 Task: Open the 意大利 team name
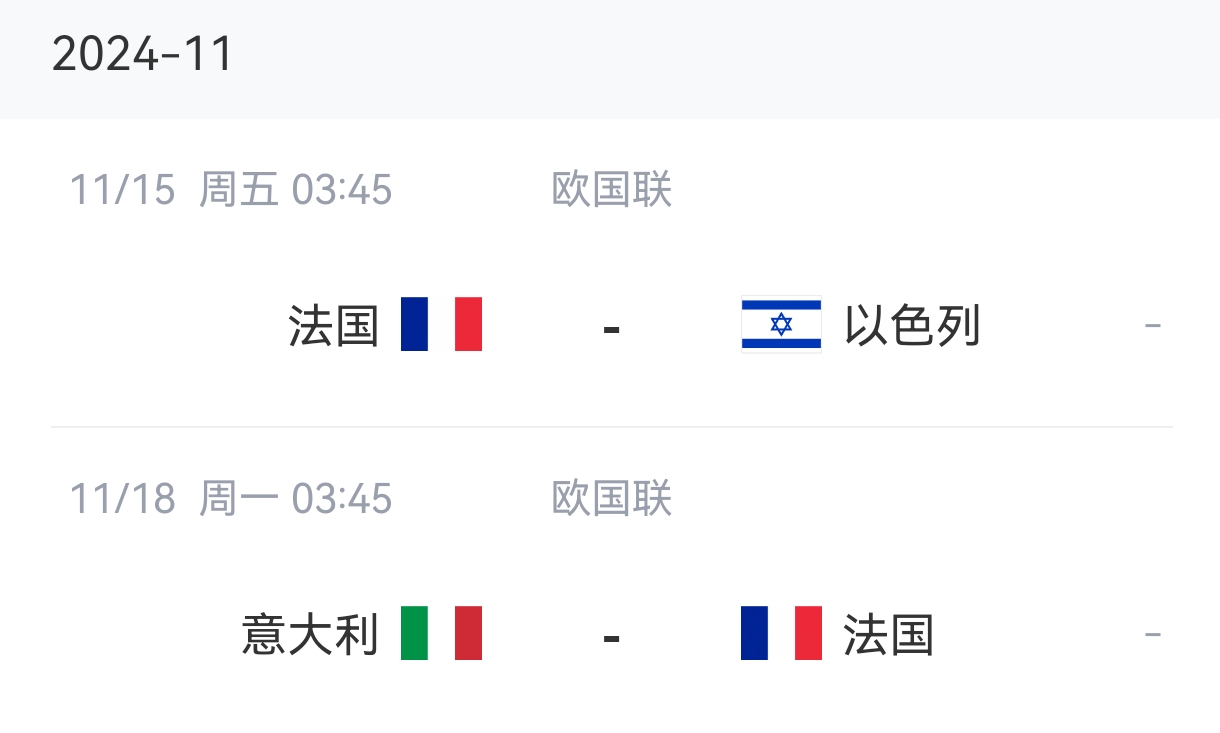(310, 635)
